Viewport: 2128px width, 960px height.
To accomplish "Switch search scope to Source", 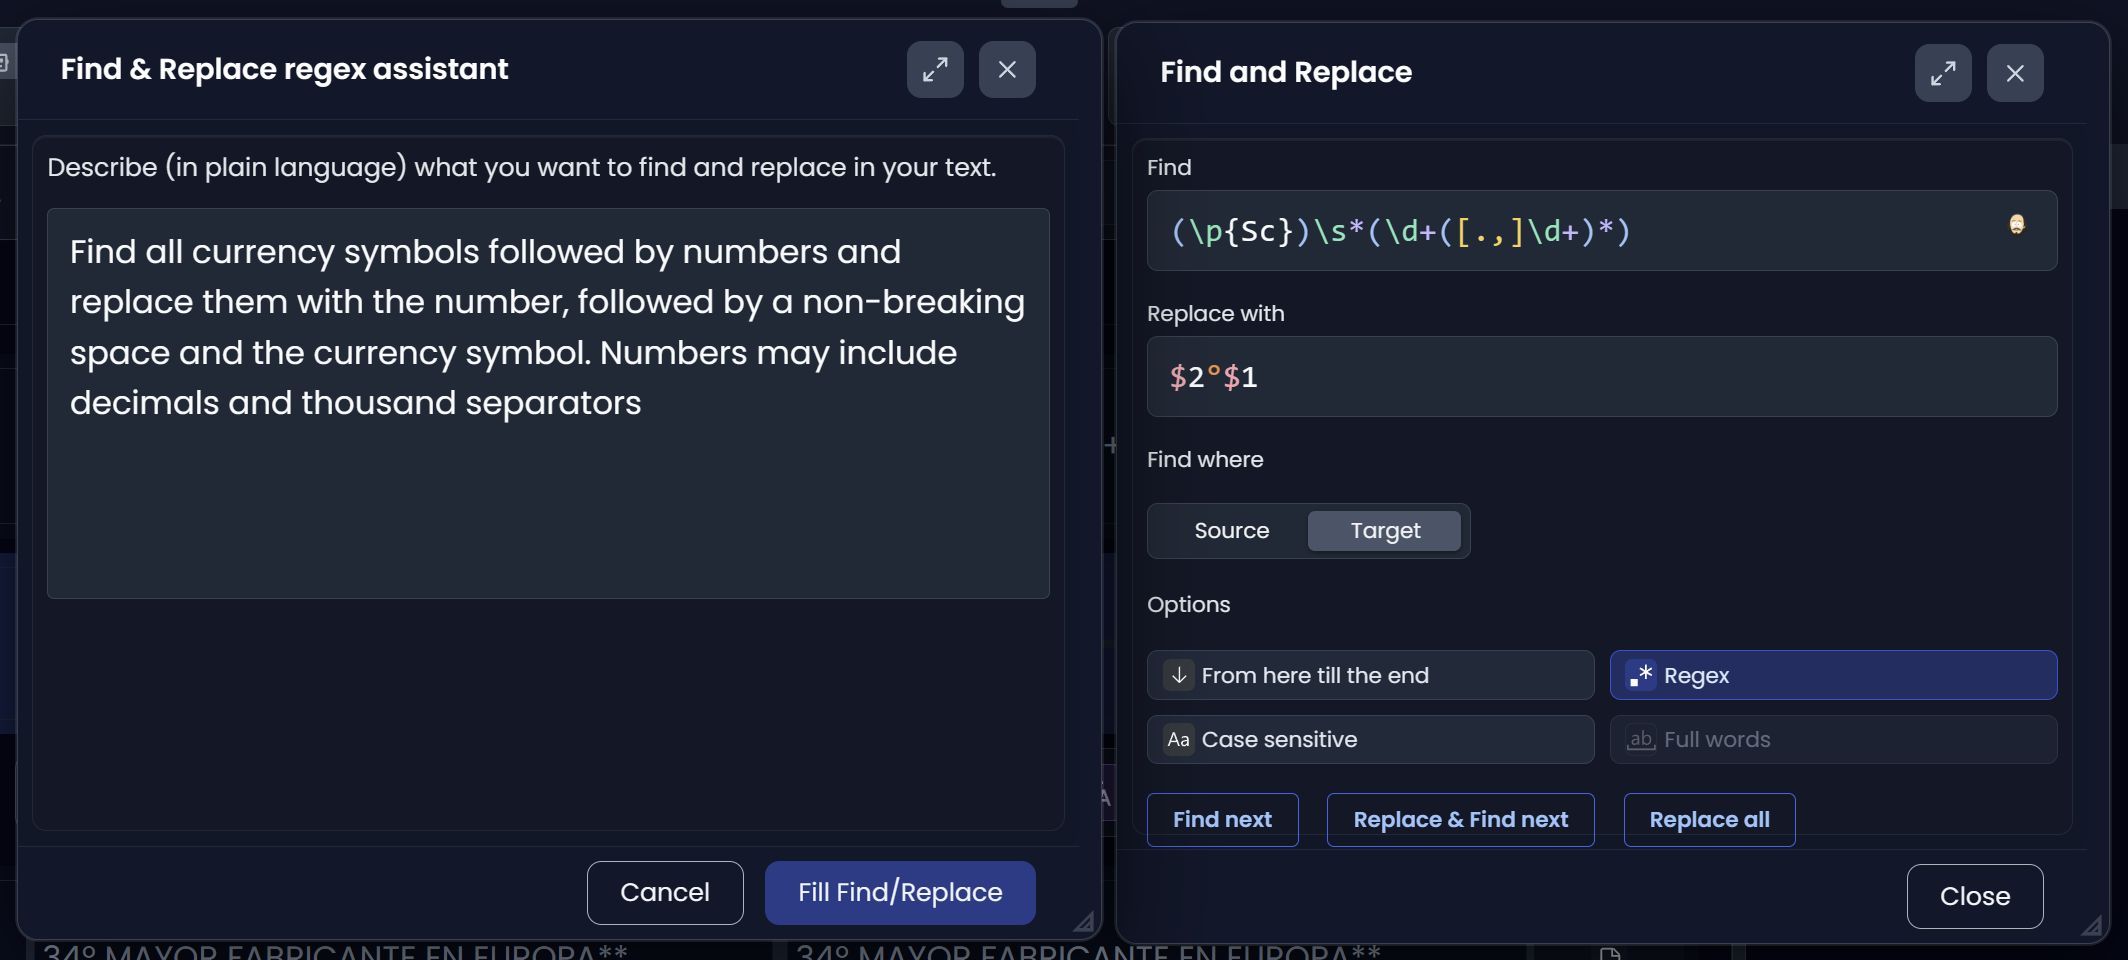I will (1232, 531).
